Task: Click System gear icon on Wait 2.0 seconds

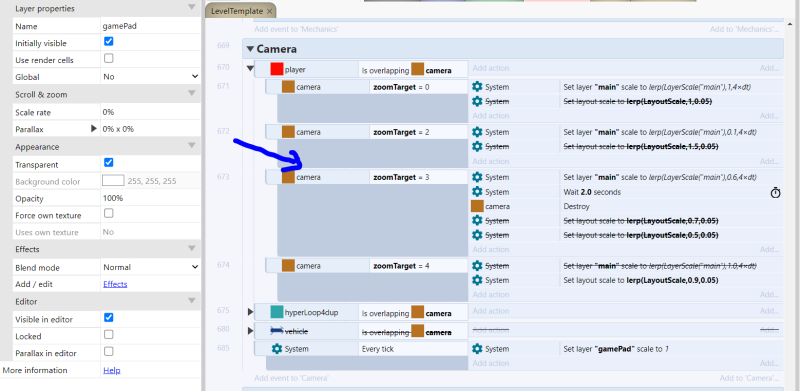Action: 477,192
